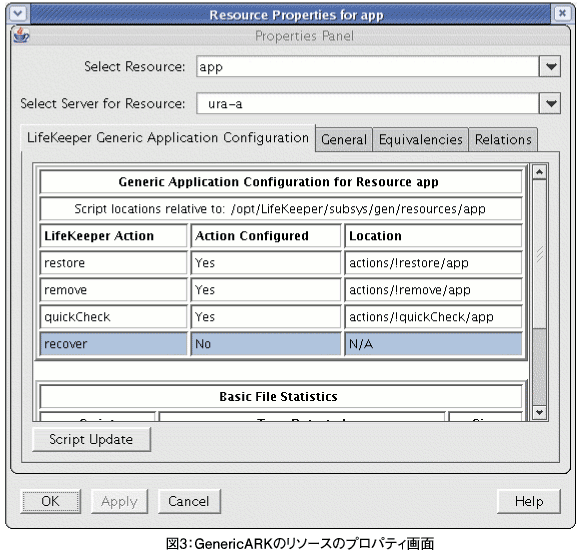
Task: Select the highlighted recover cell
Action: 114,344
